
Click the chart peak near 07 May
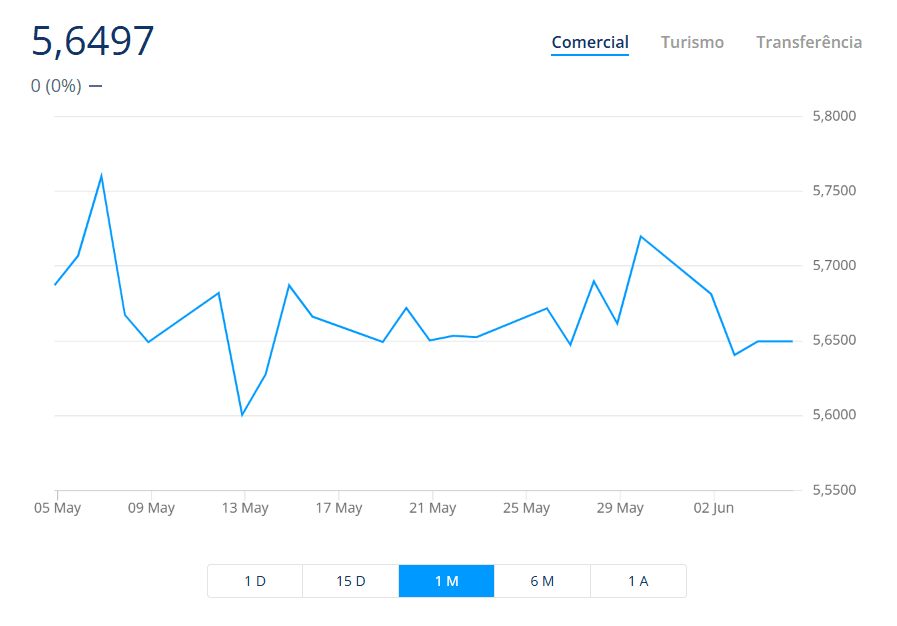[101, 175]
